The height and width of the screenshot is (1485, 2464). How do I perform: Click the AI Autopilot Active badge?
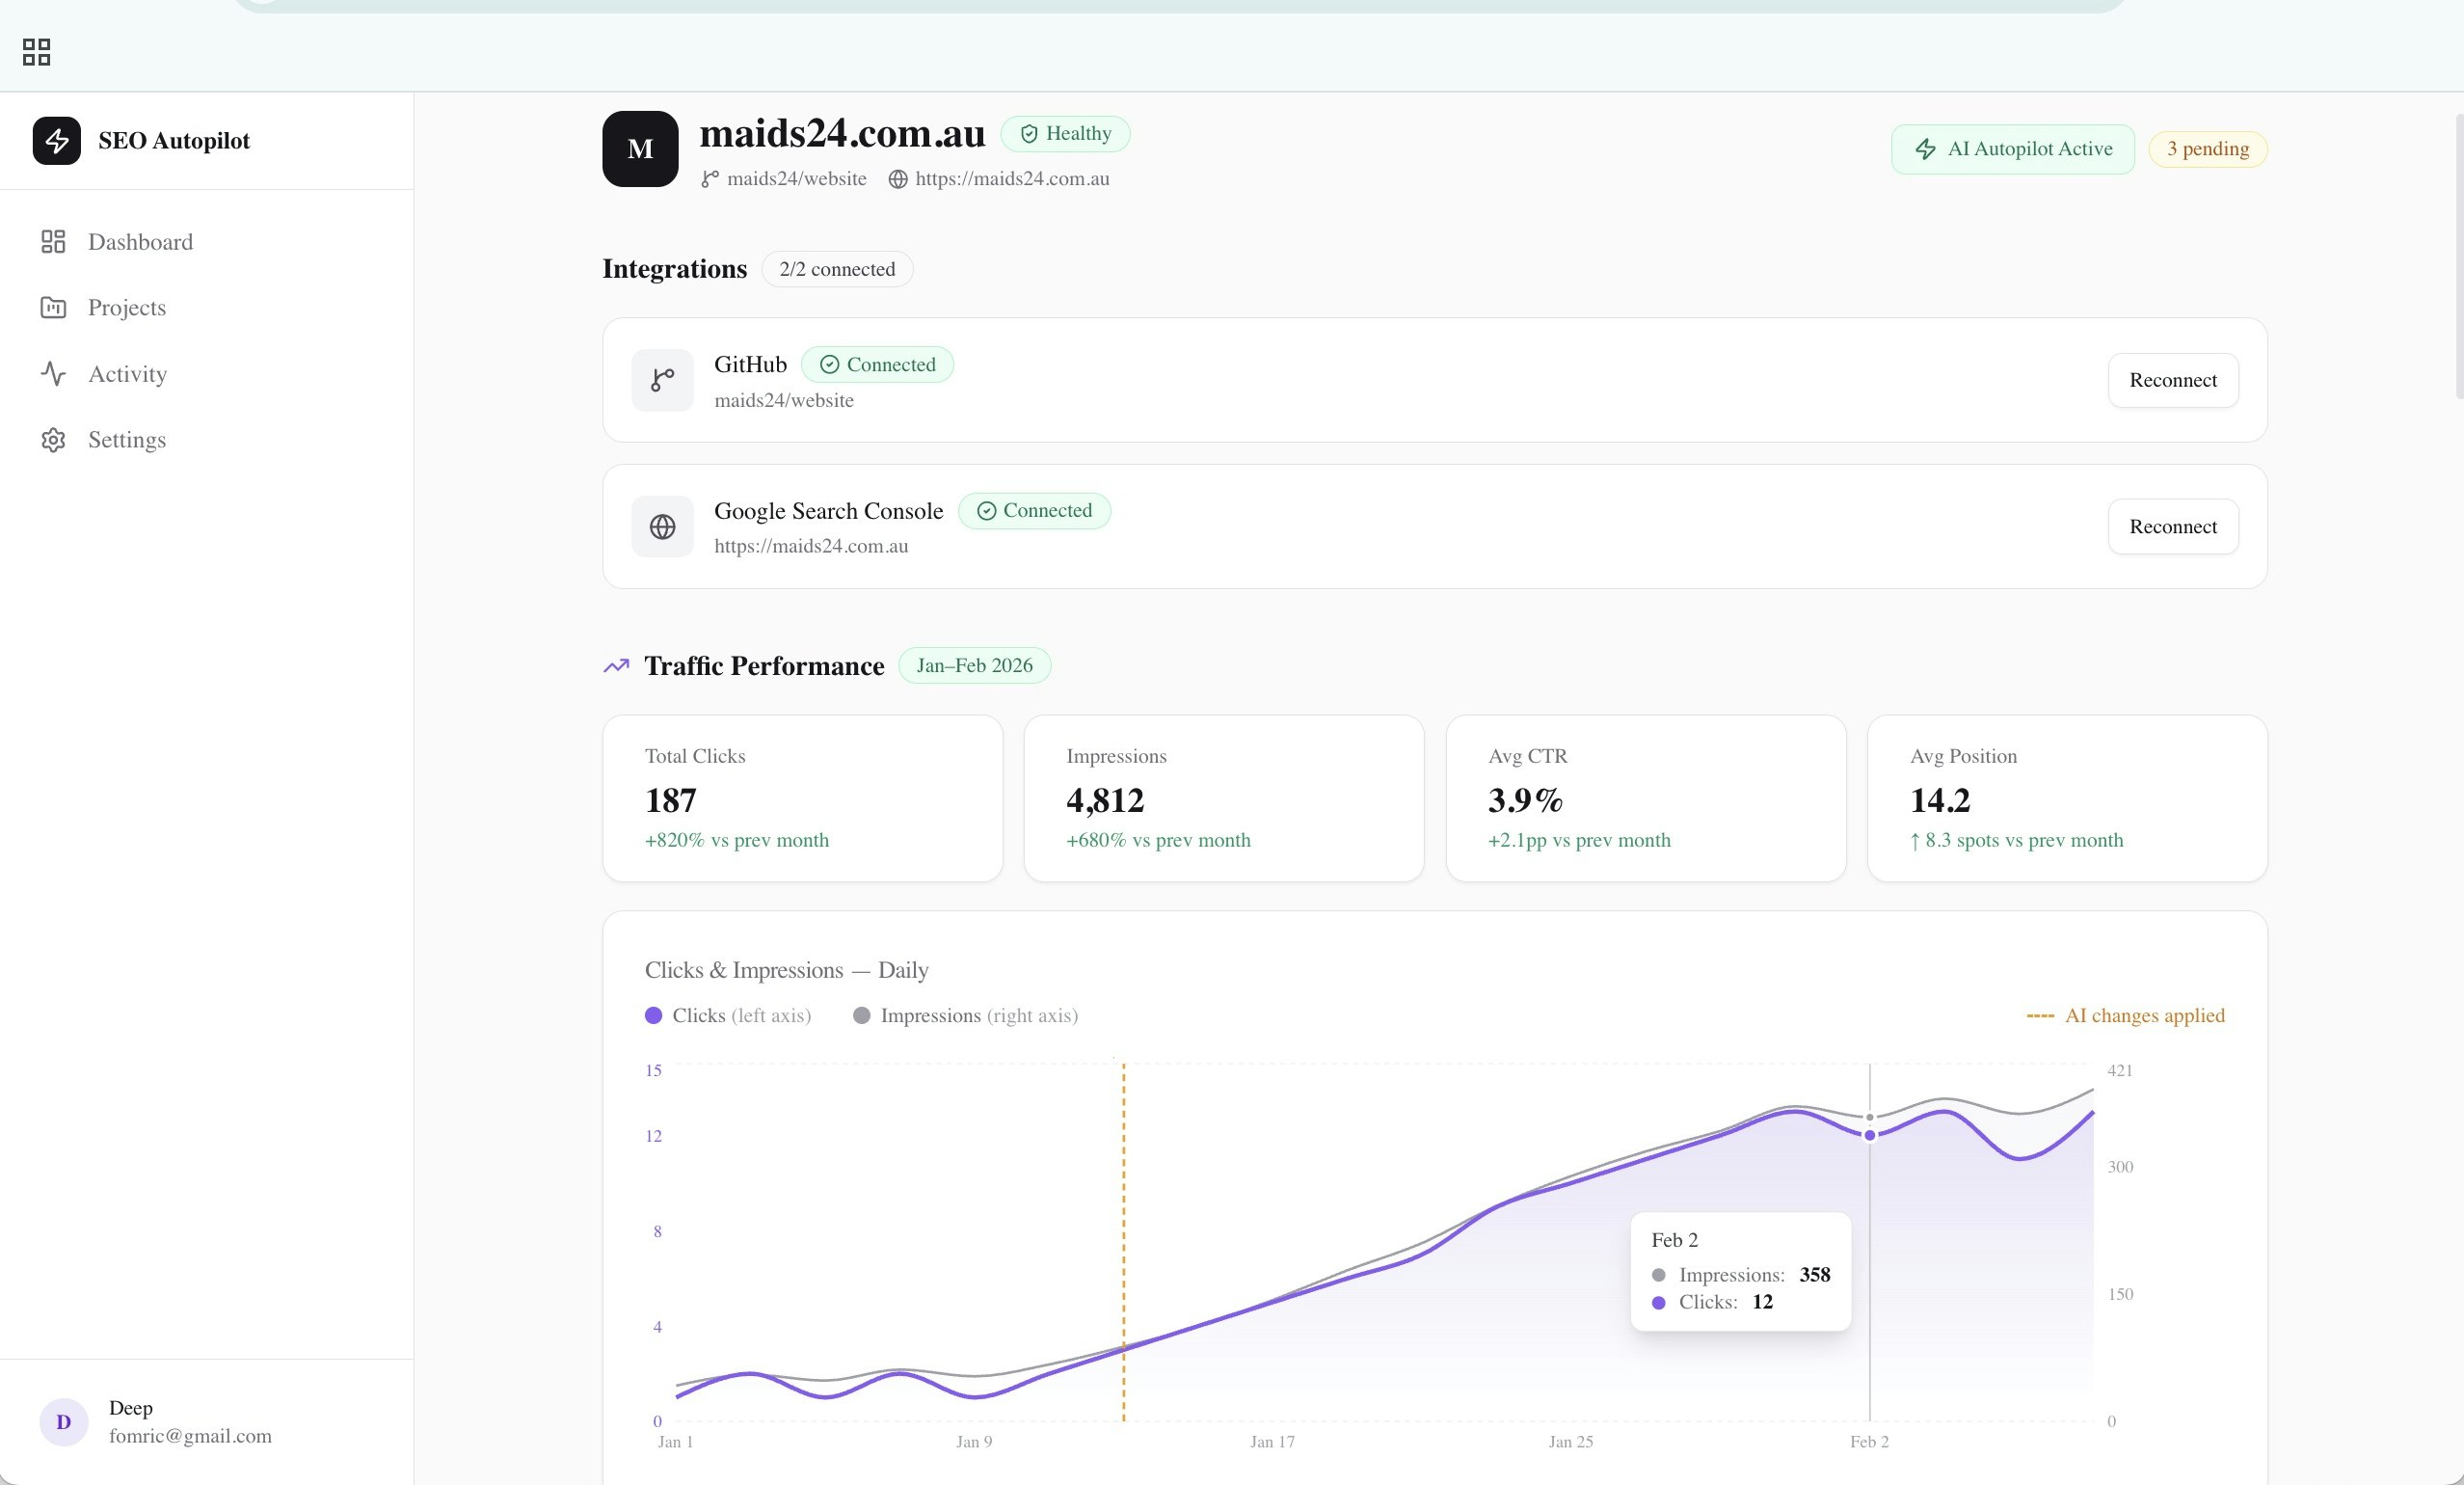coord(2012,148)
